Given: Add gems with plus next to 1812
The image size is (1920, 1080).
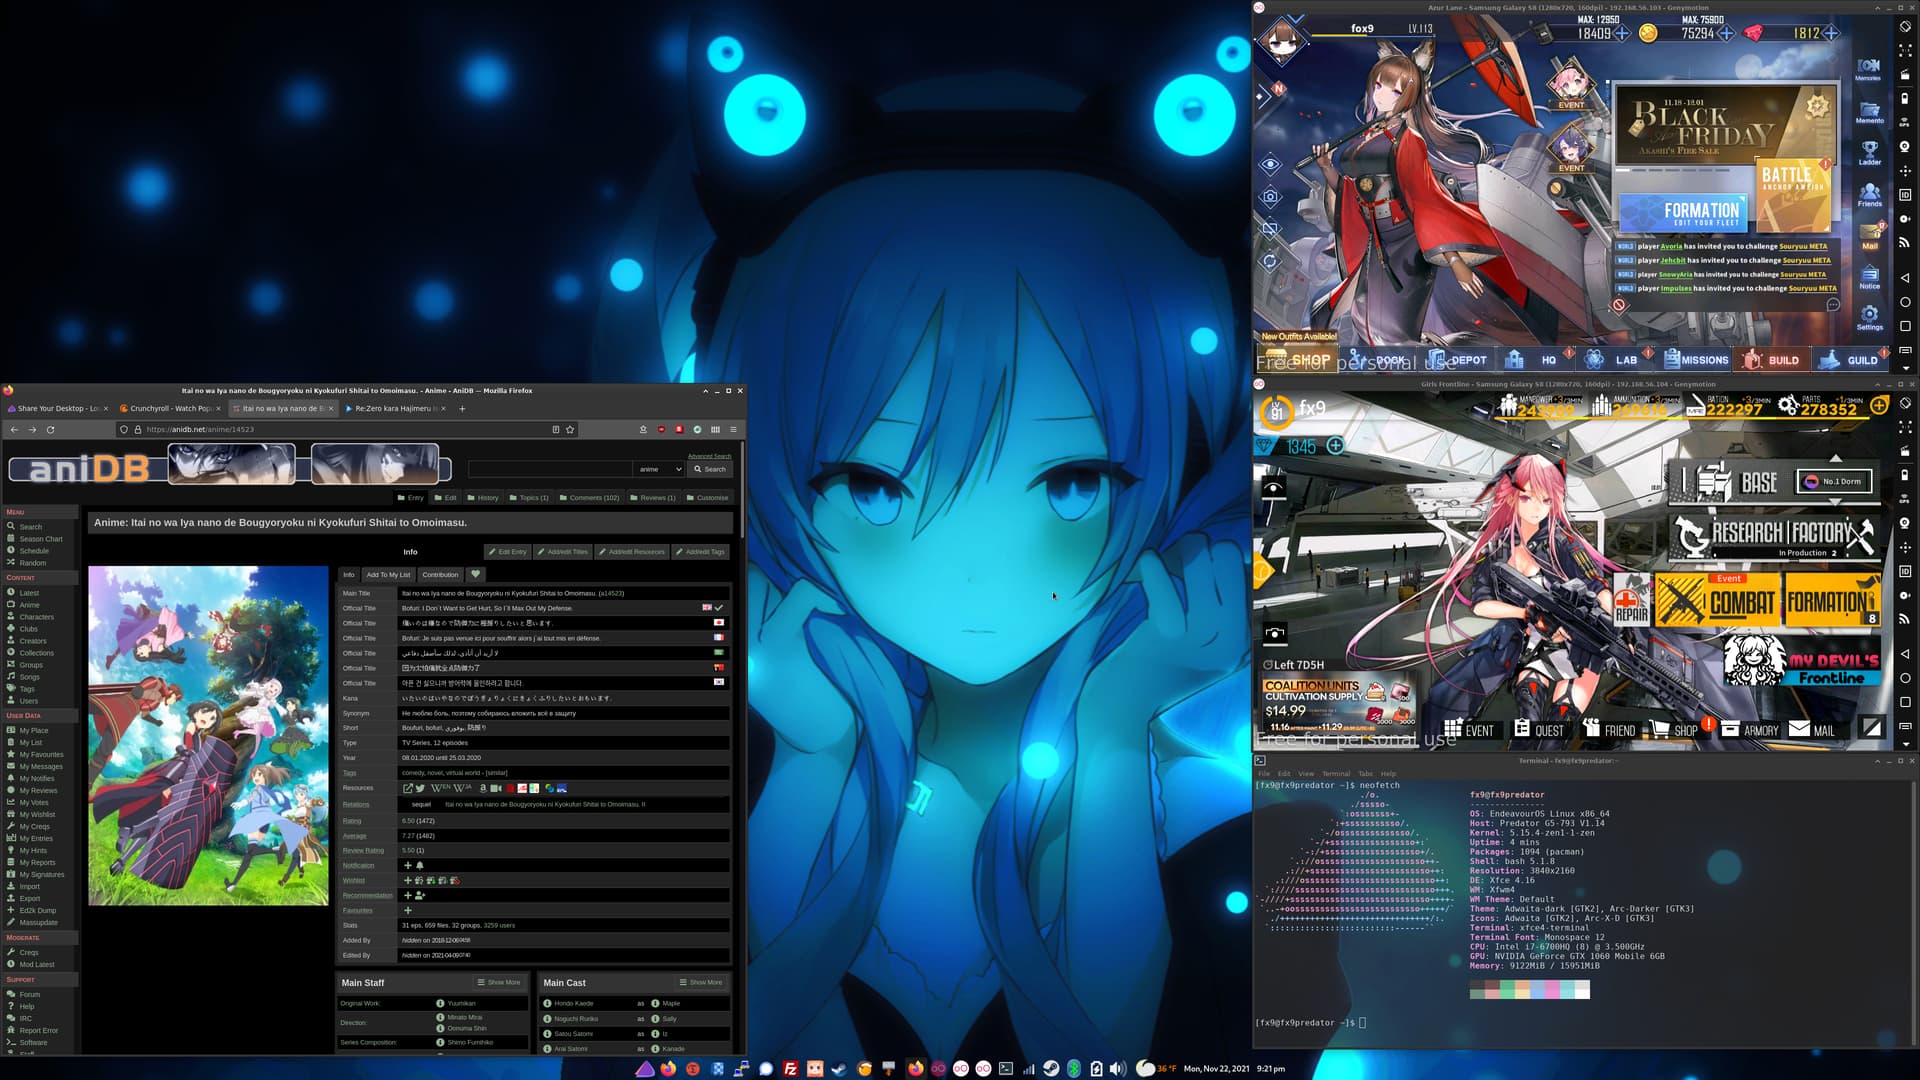Looking at the screenshot, I should [1831, 33].
